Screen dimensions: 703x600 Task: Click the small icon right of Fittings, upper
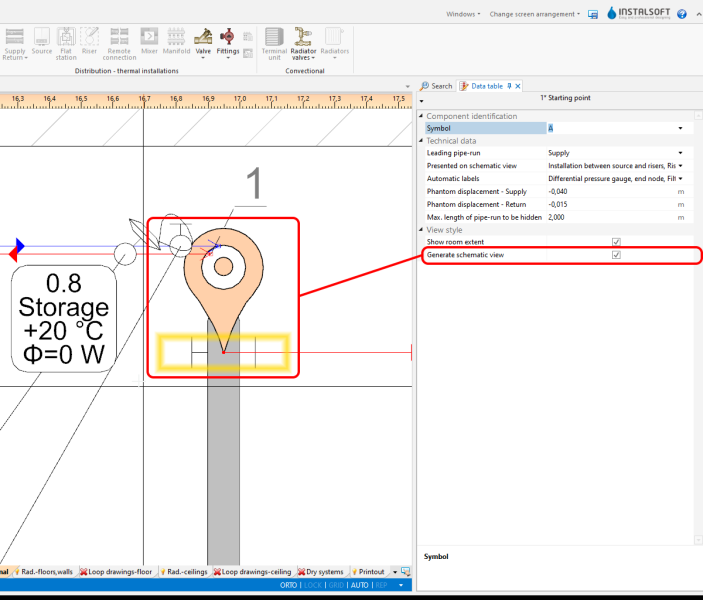pos(247,37)
